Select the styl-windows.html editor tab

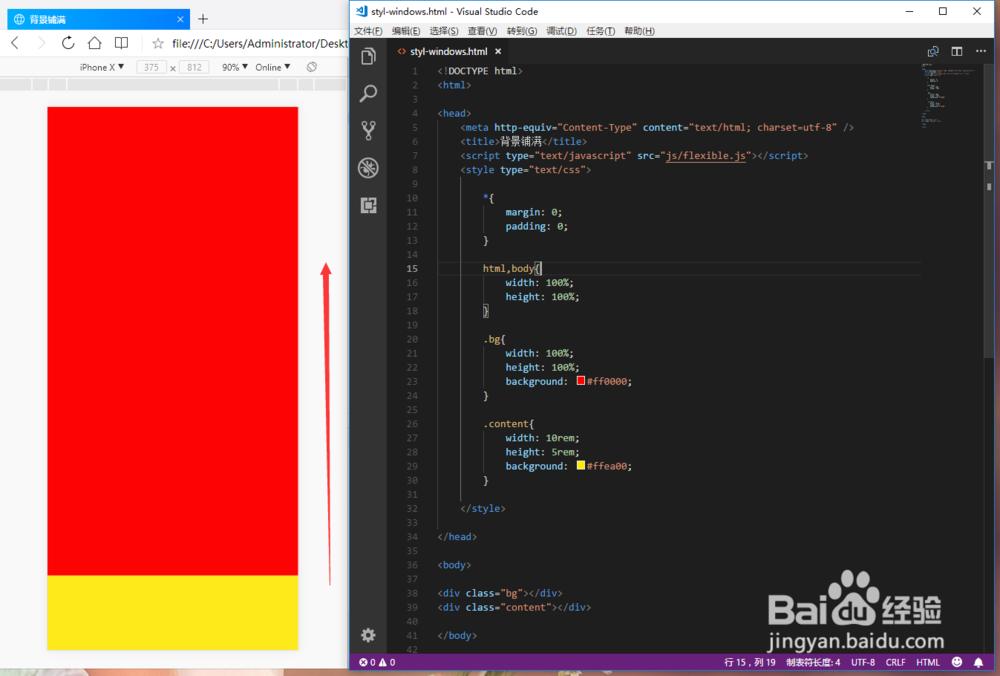(448, 52)
